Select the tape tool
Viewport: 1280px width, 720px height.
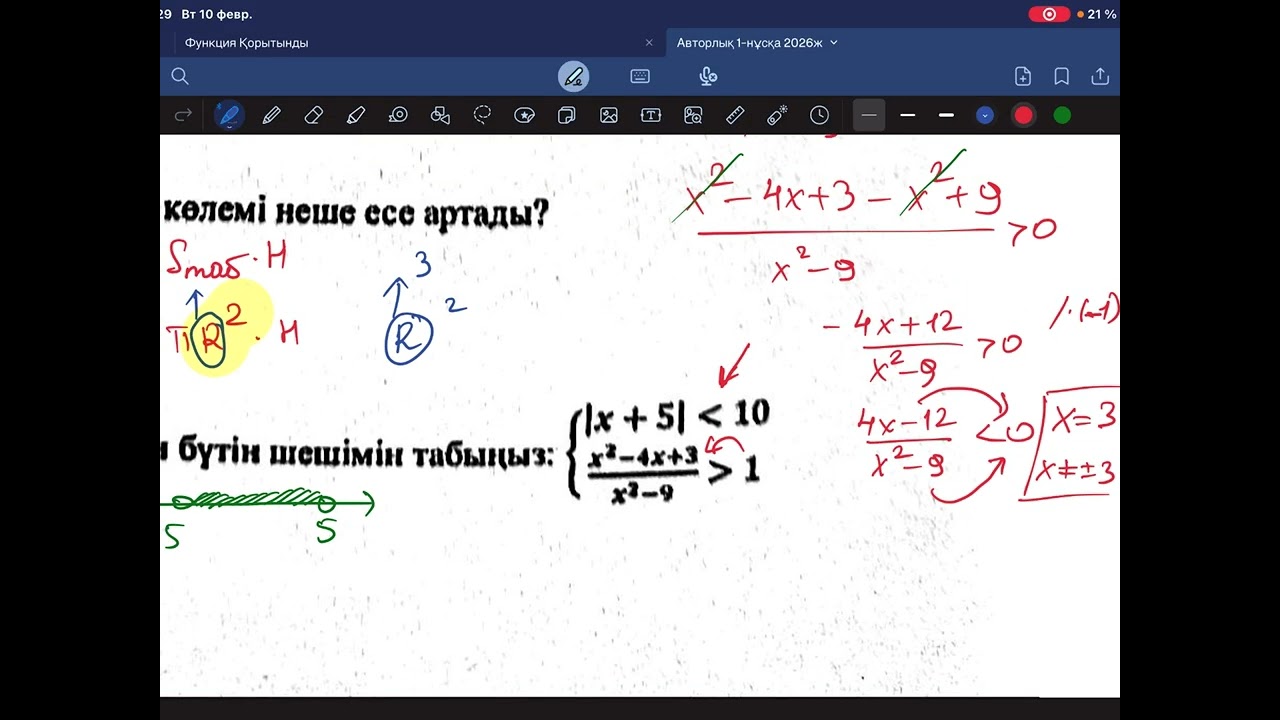pos(398,115)
